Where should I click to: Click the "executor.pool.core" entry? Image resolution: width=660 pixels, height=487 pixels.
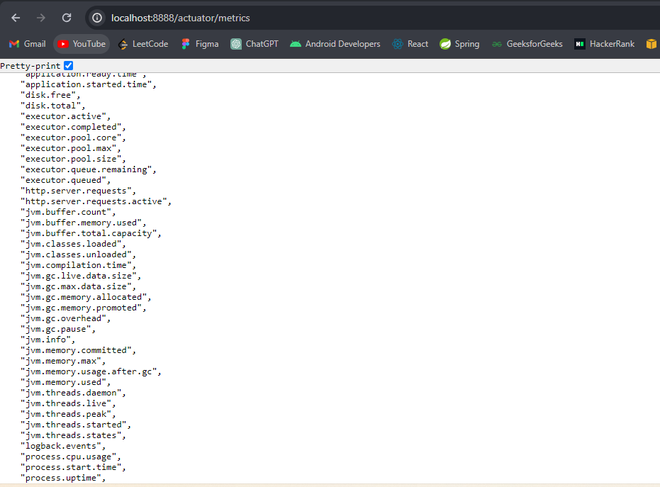click(x=73, y=138)
